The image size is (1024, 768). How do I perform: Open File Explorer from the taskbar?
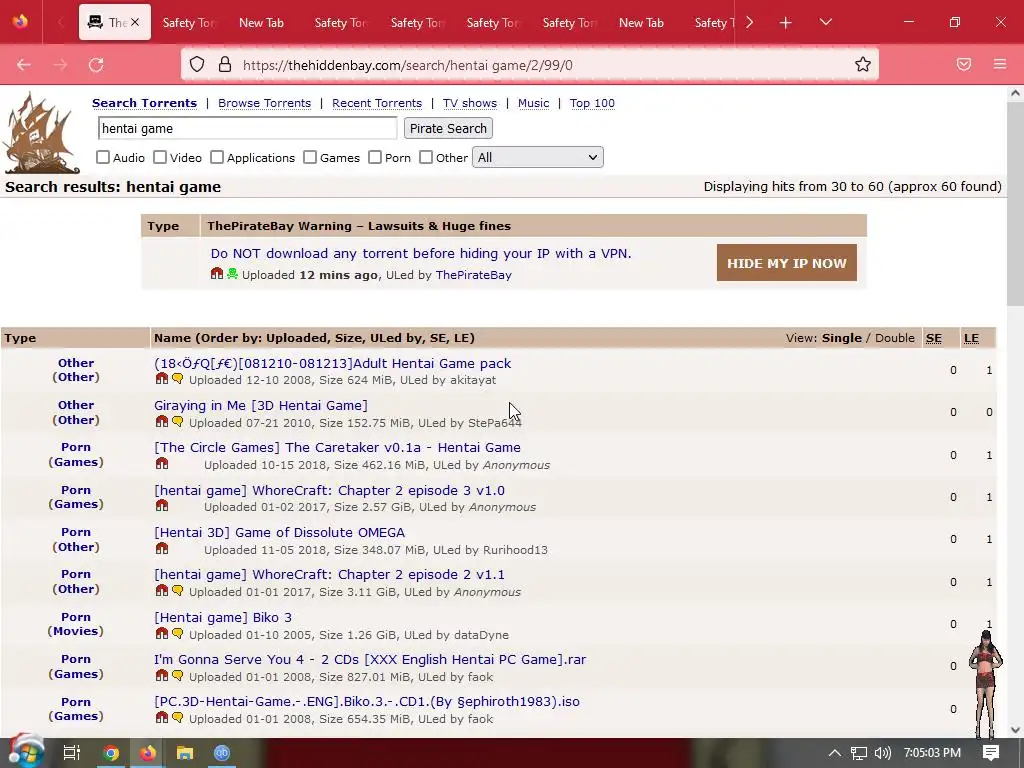click(x=185, y=753)
